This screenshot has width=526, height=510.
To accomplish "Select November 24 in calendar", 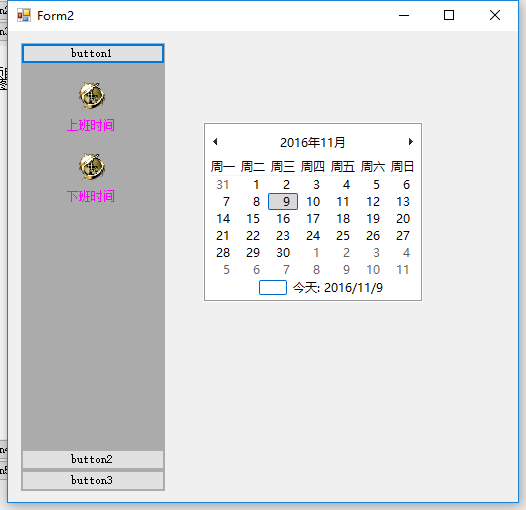I will 313,236.
